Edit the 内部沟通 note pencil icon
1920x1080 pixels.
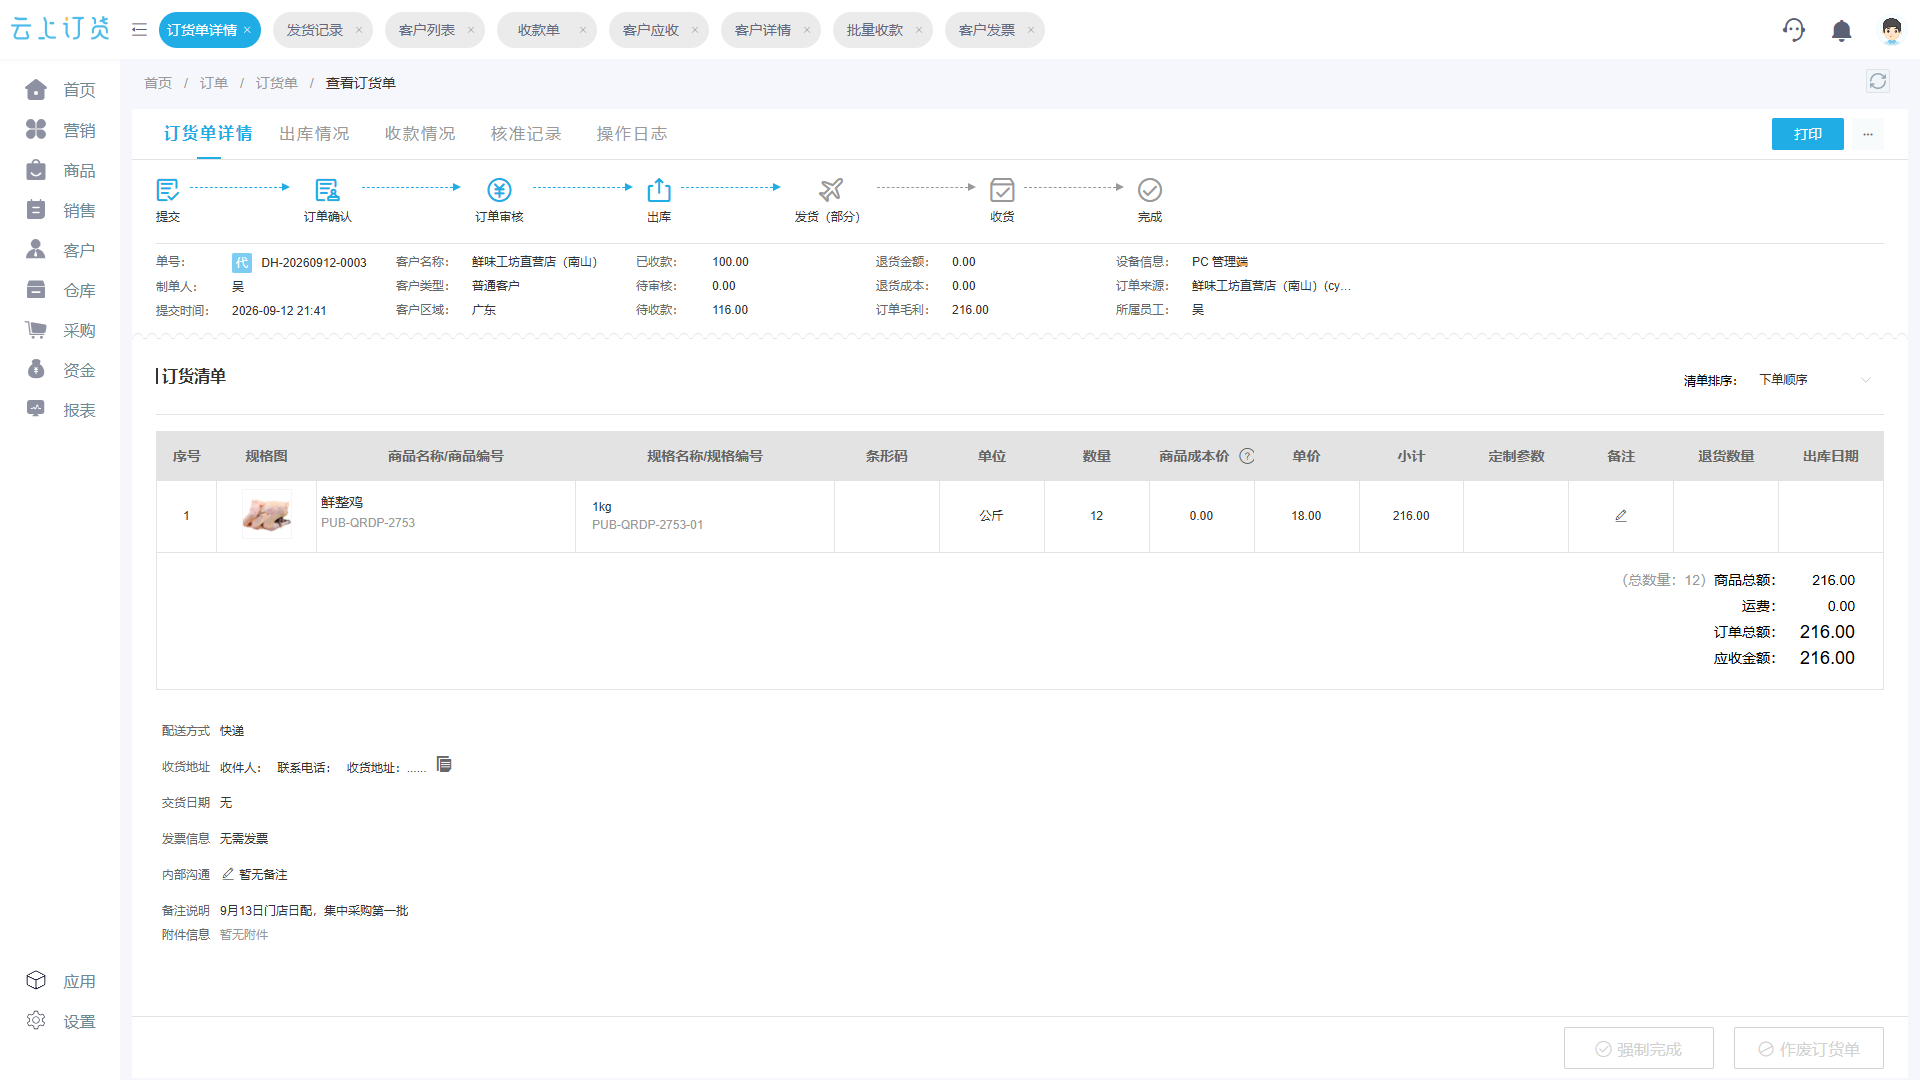click(x=228, y=874)
